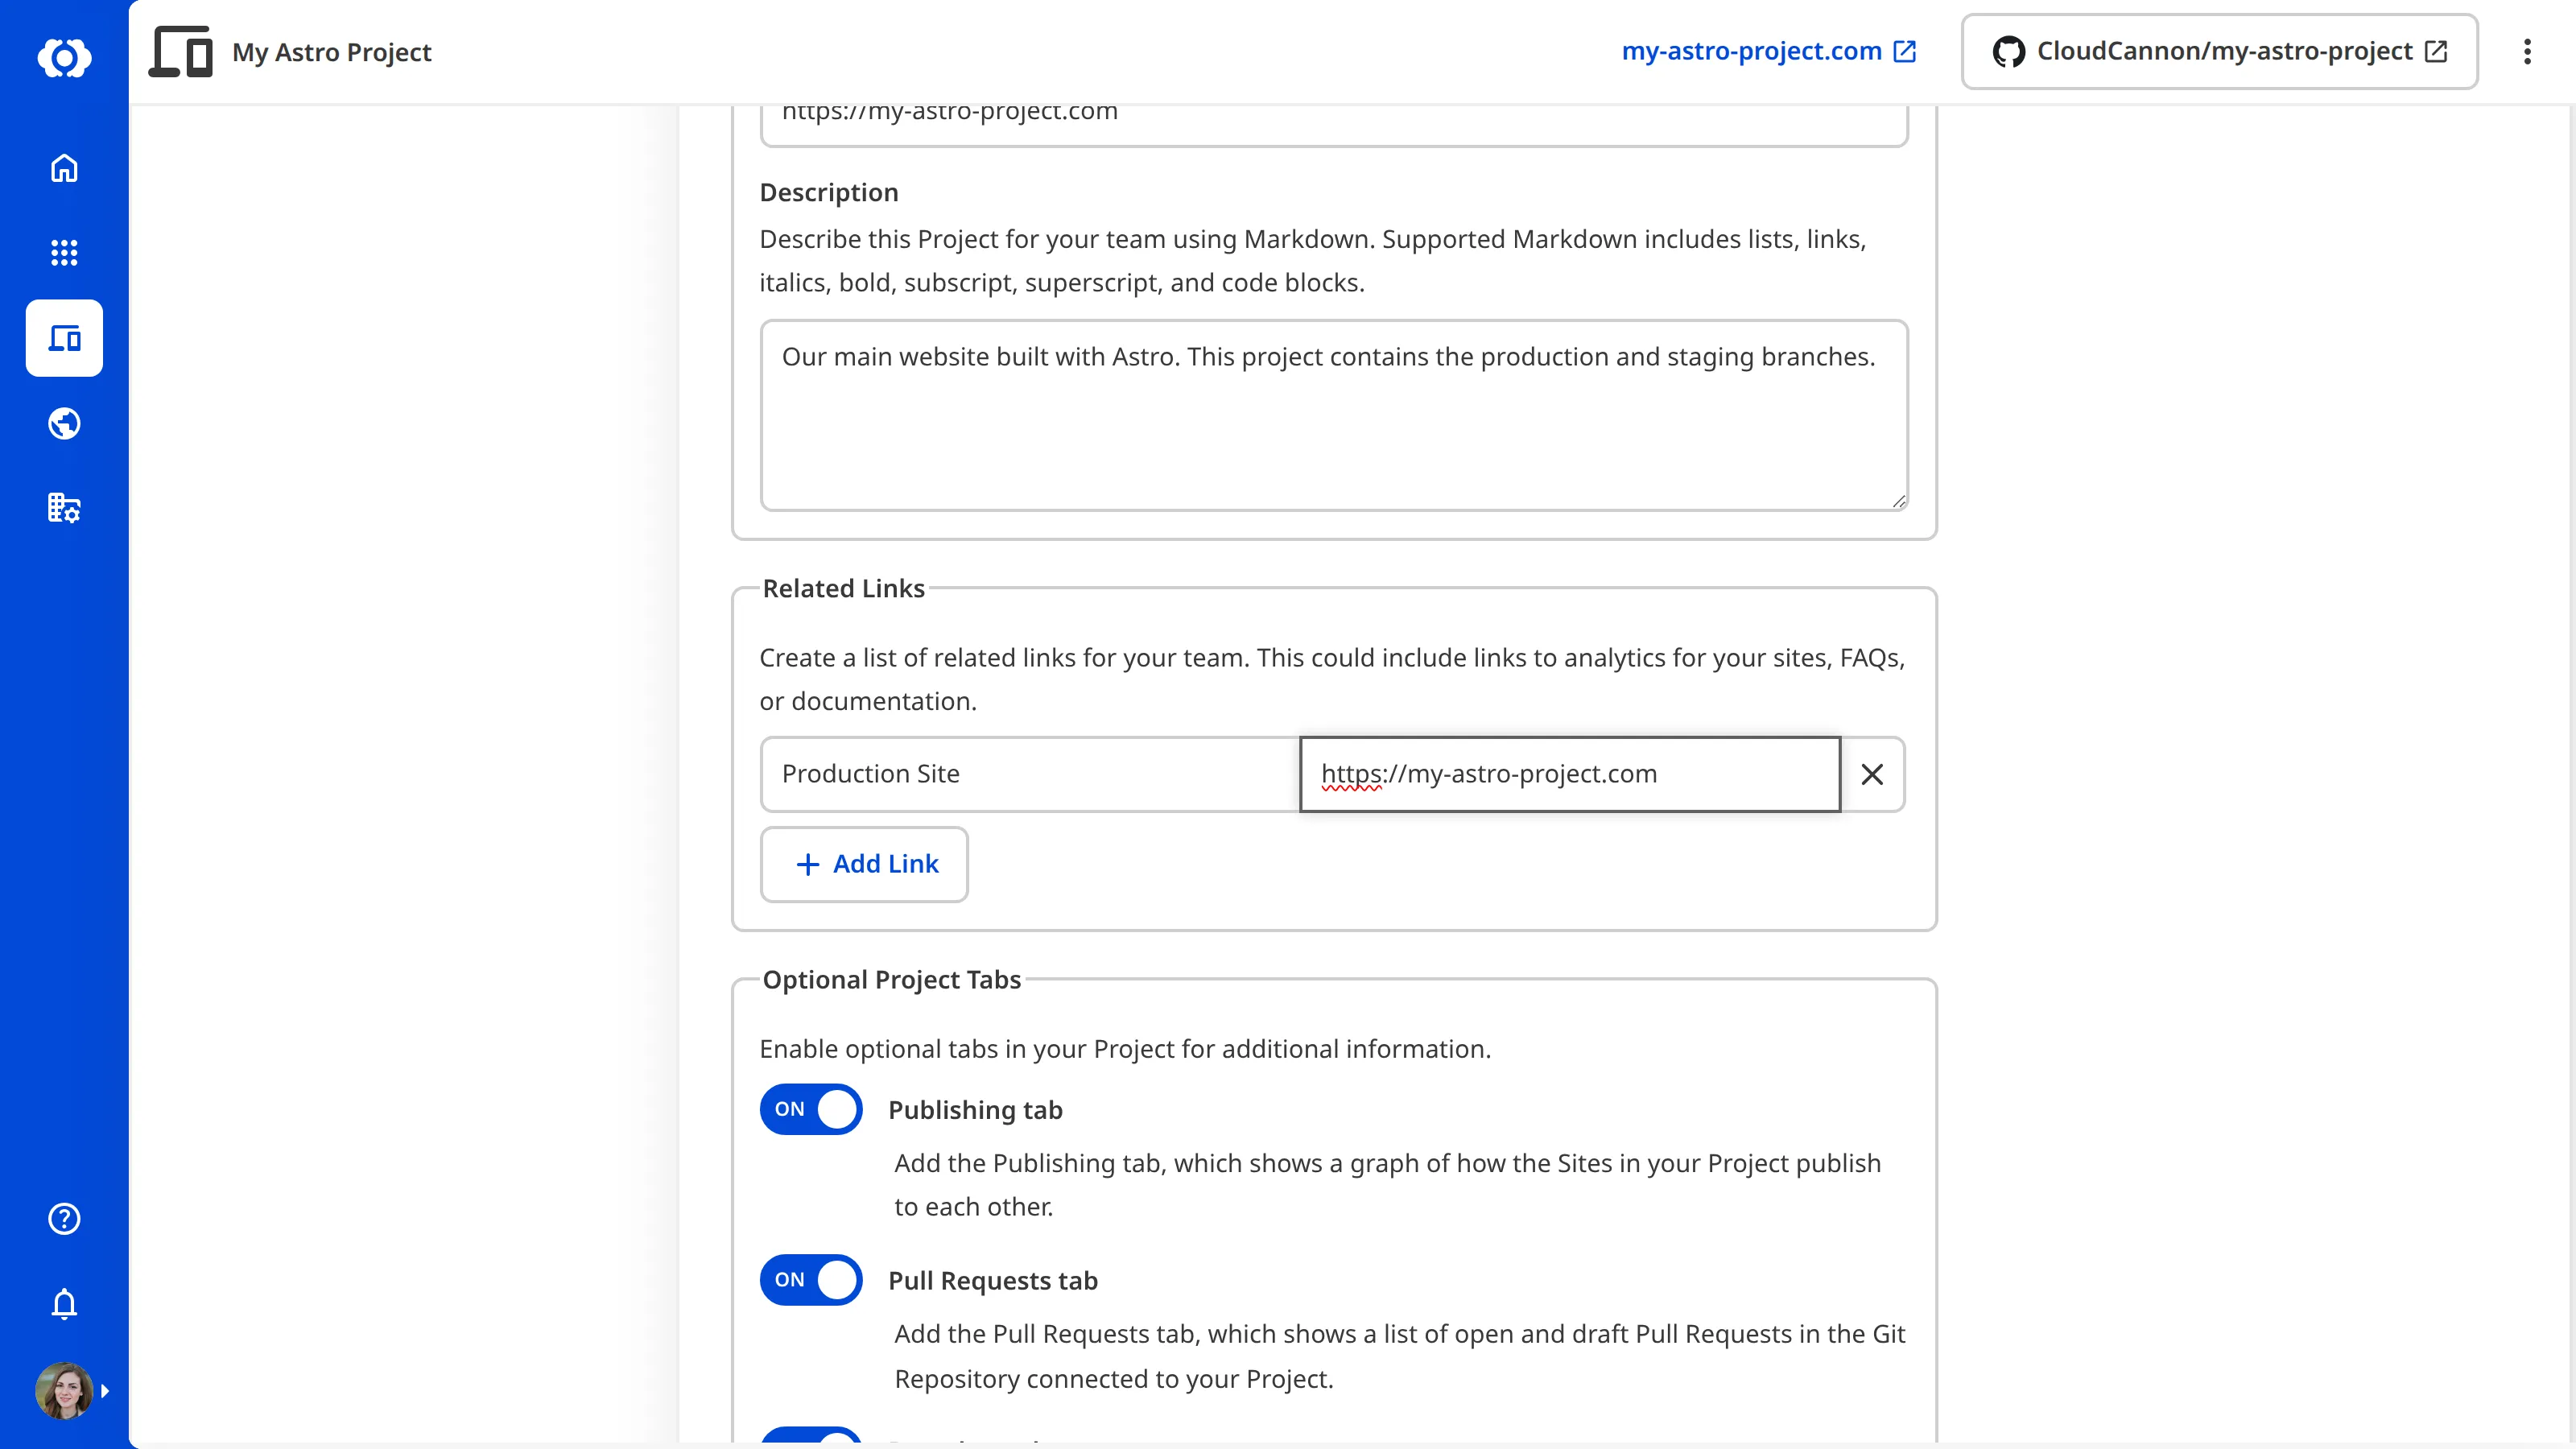Open the globe Domains sidebar icon
The width and height of the screenshot is (2576, 1449).
point(64,423)
